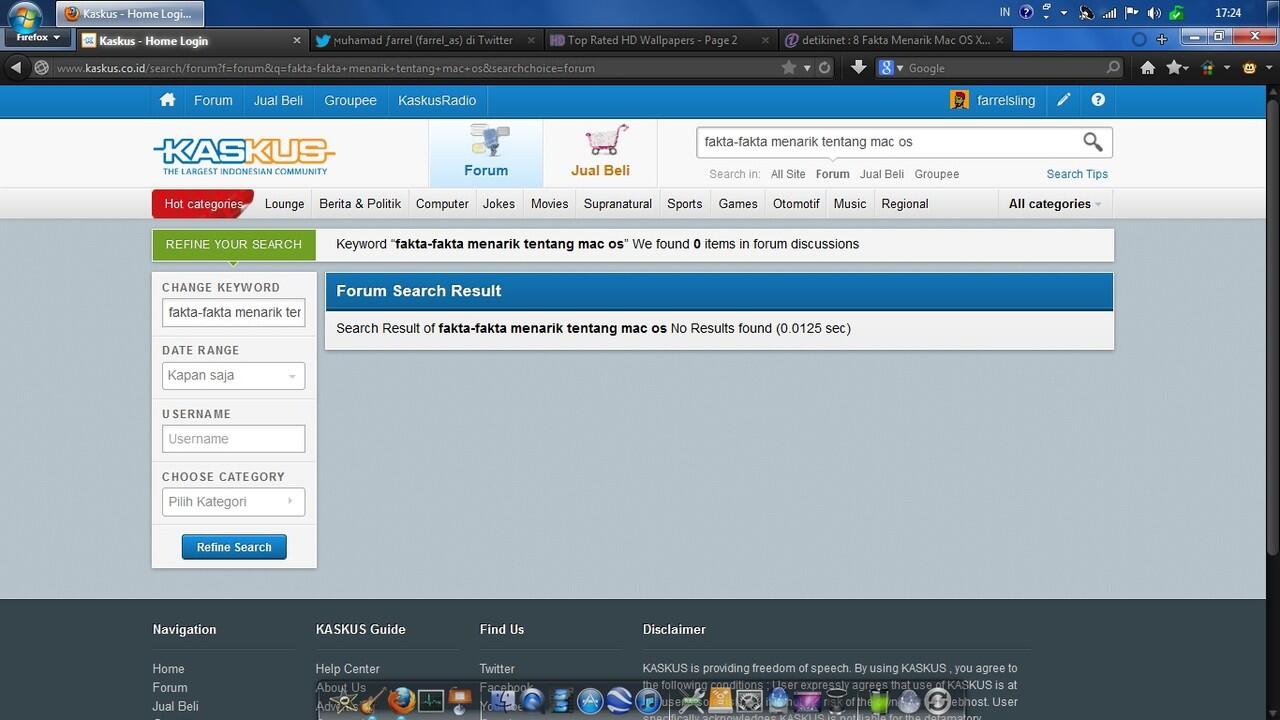
Task: Open a new tab with the plus icon
Action: (x=1162, y=40)
